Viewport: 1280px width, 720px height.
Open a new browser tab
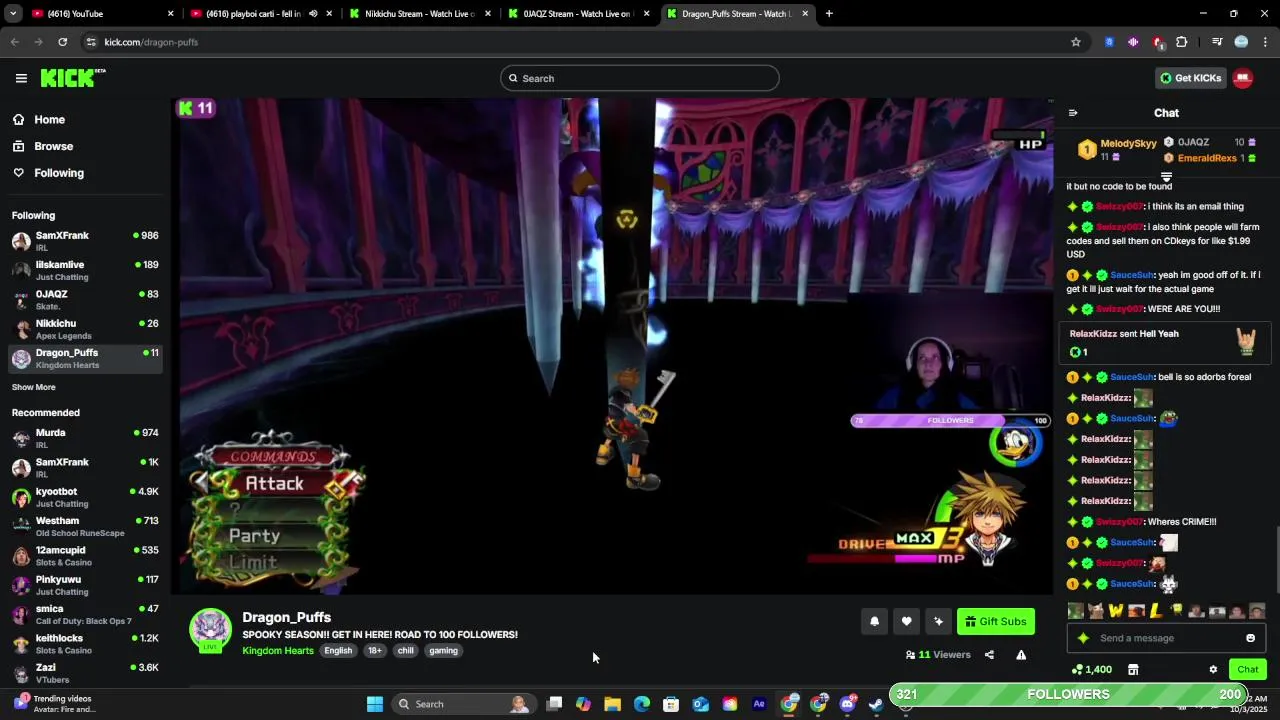(x=829, y=14)
